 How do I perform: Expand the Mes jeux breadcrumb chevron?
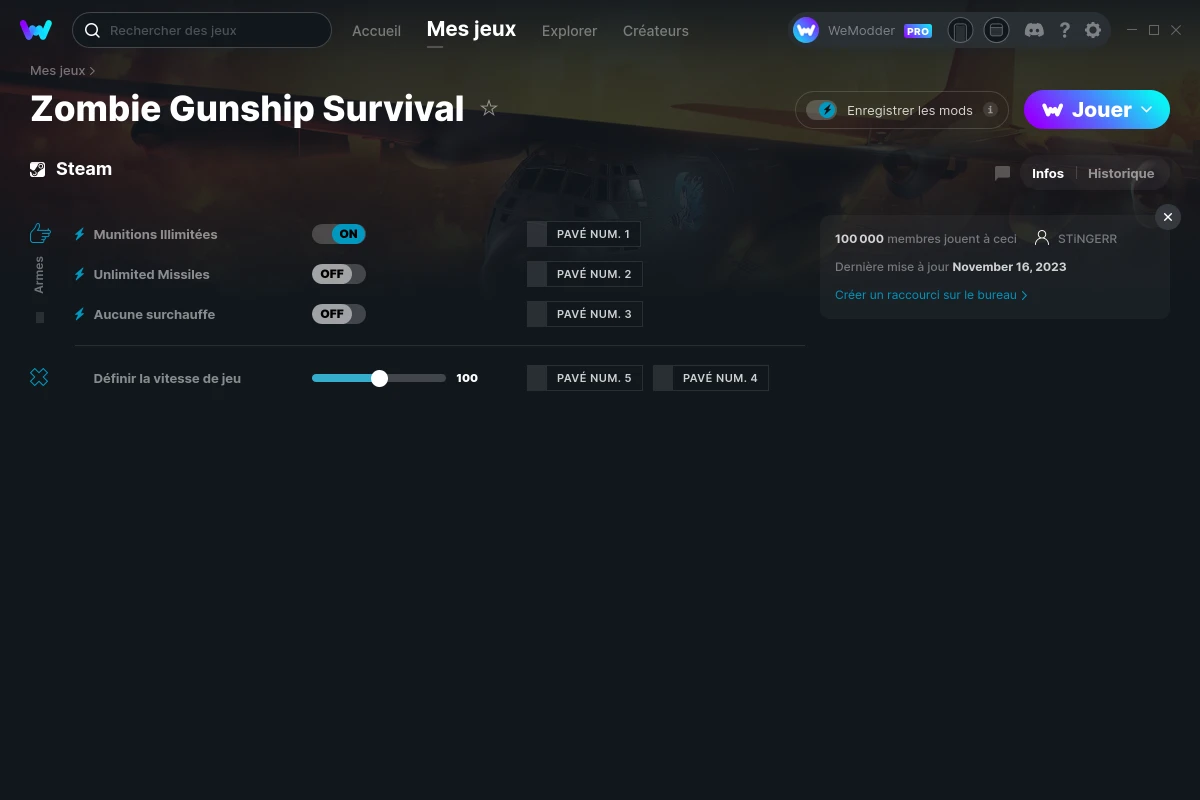[x=93, y=71]
